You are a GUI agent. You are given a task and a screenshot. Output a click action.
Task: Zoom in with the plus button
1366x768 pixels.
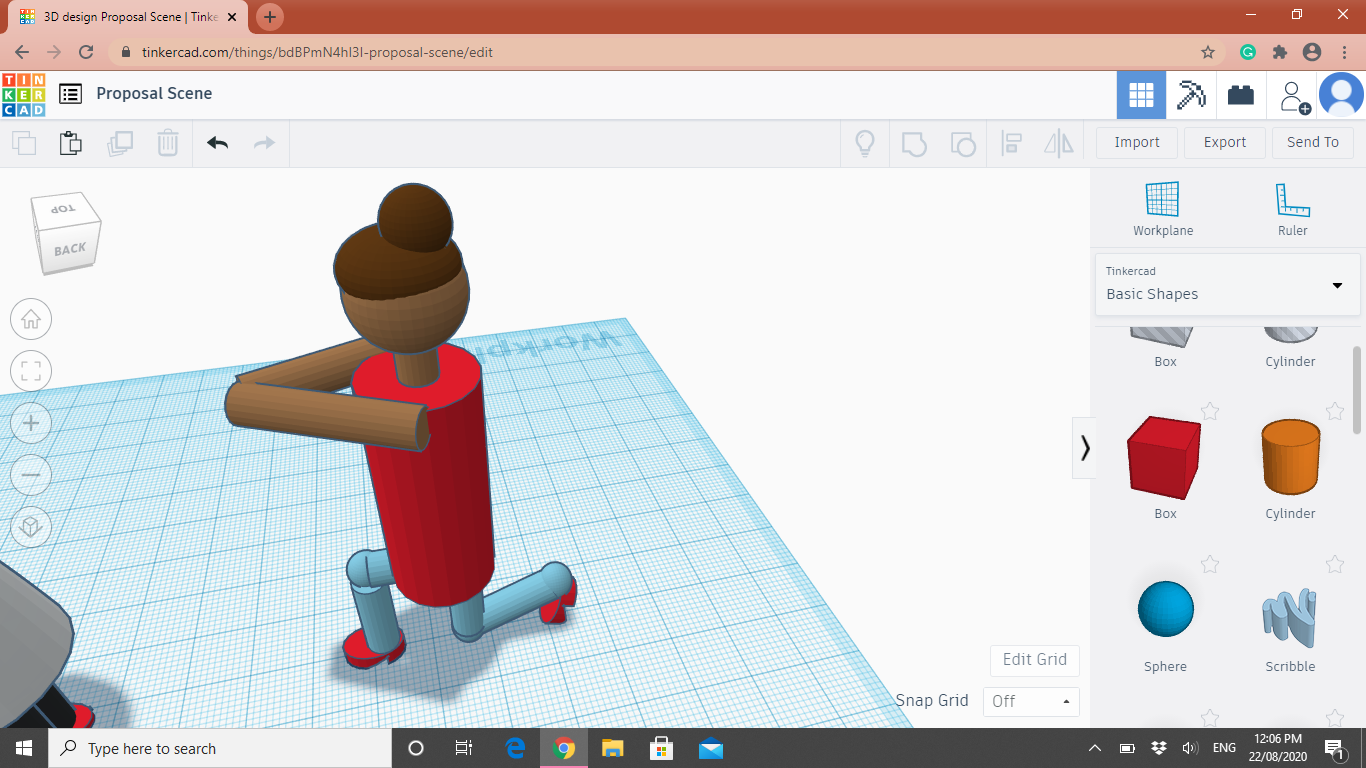click(31, 423)
